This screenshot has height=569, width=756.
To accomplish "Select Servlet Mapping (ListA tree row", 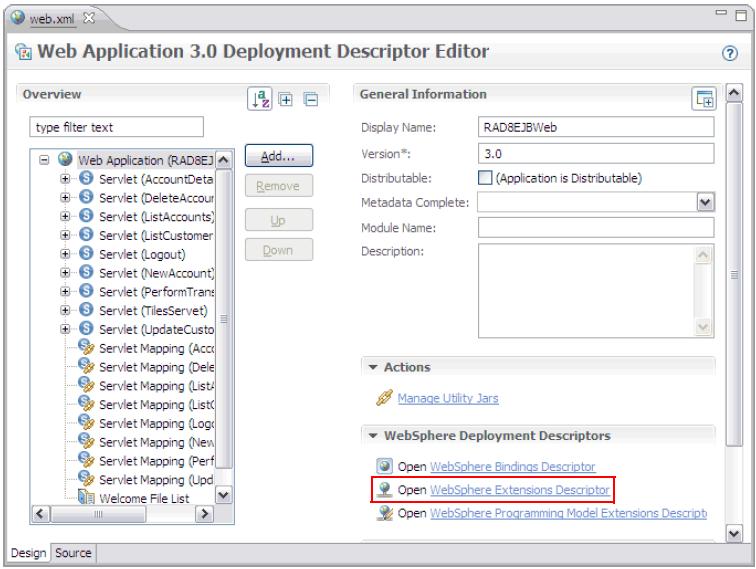I will point(146,385).
